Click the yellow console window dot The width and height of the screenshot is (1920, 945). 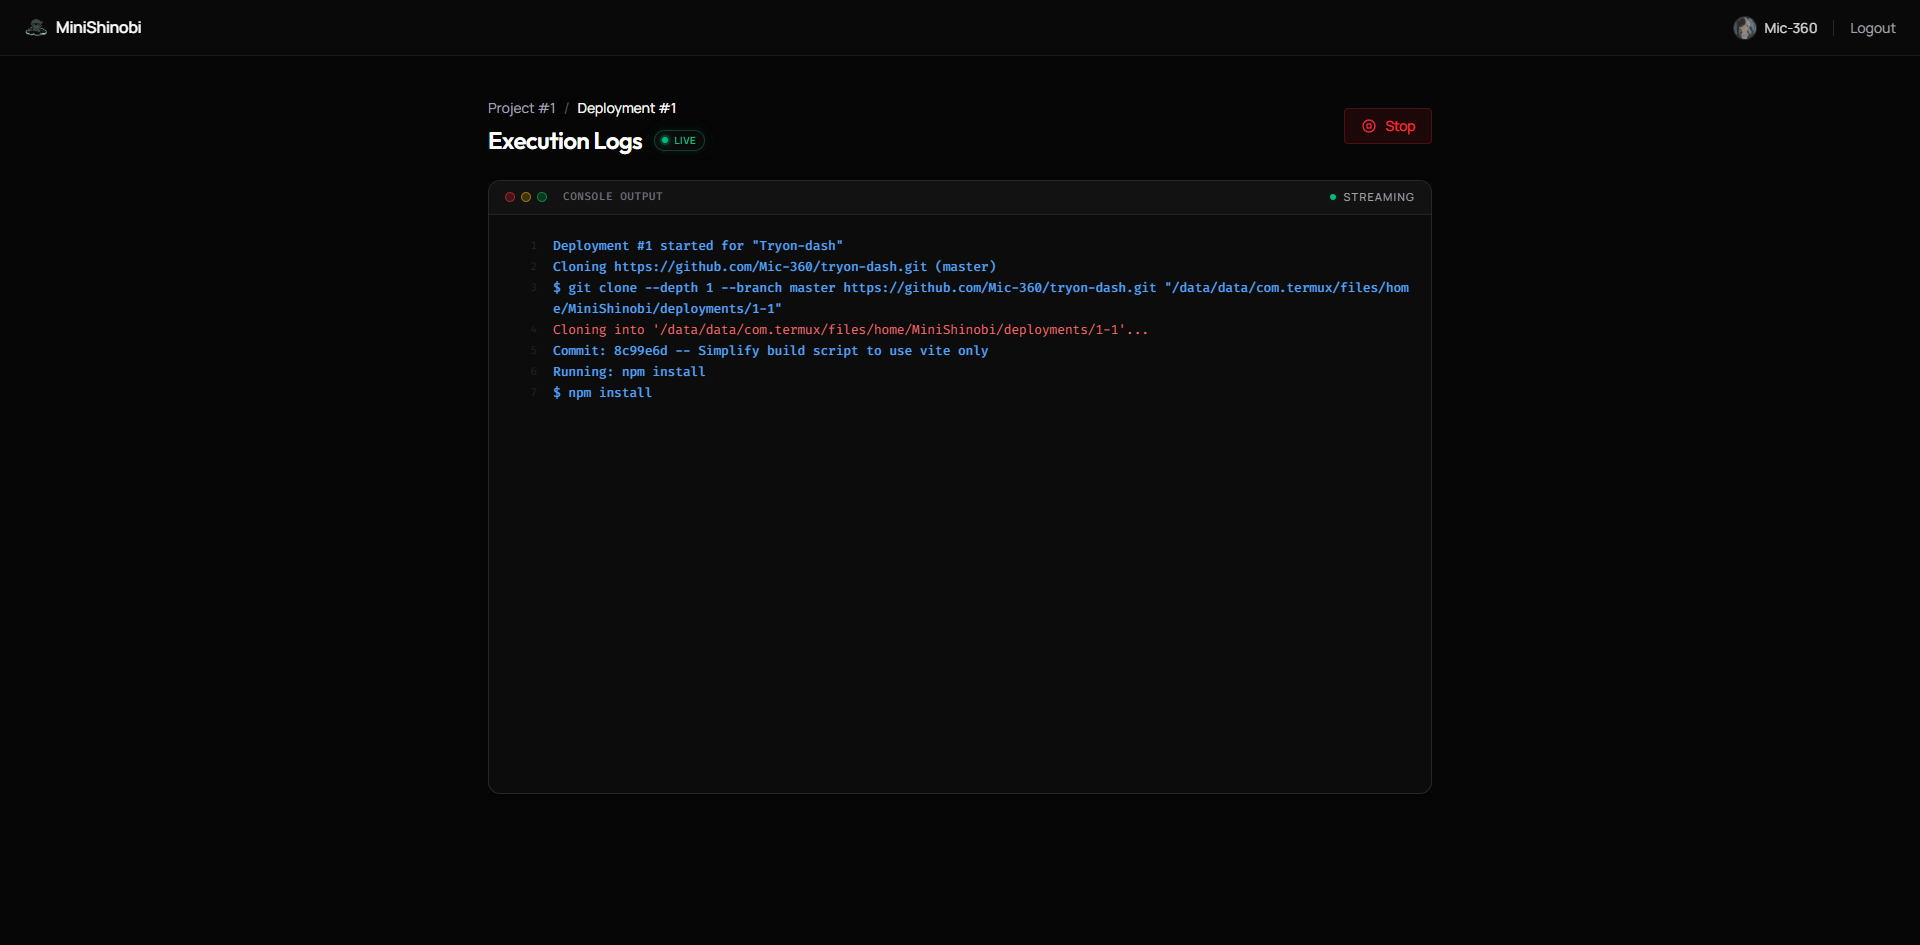(526, 197)
